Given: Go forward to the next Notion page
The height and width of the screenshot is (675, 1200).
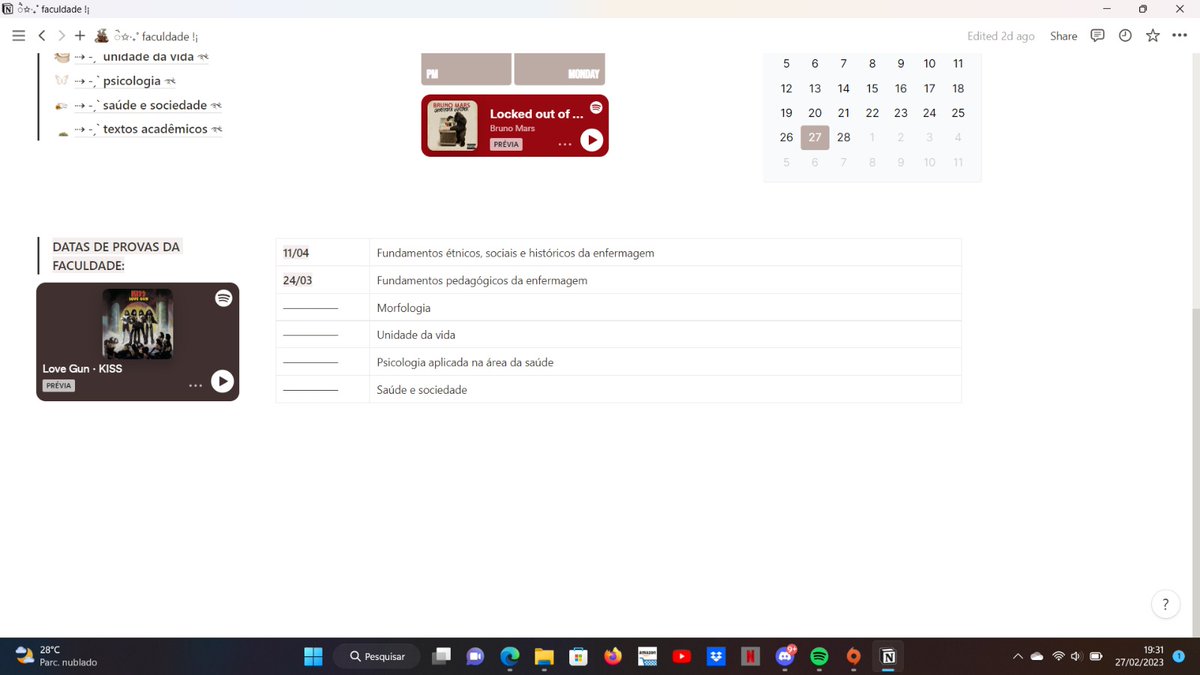Looking at the screenshot, I should click(61, 36).
